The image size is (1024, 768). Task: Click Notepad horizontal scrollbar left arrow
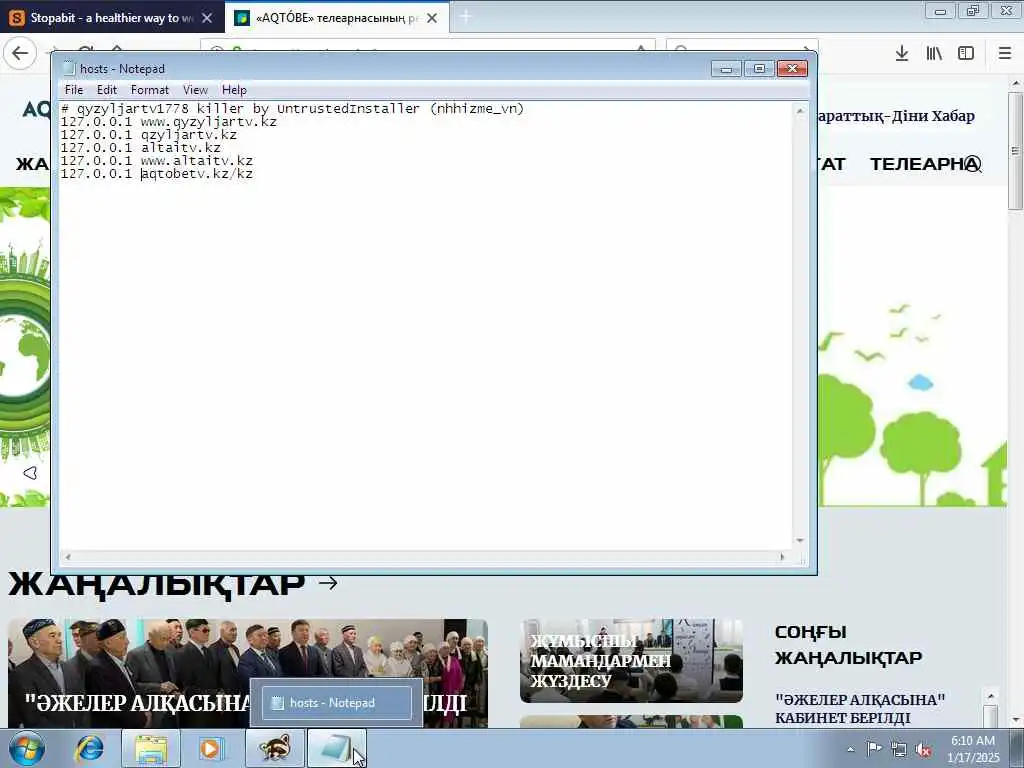[67, 557]
